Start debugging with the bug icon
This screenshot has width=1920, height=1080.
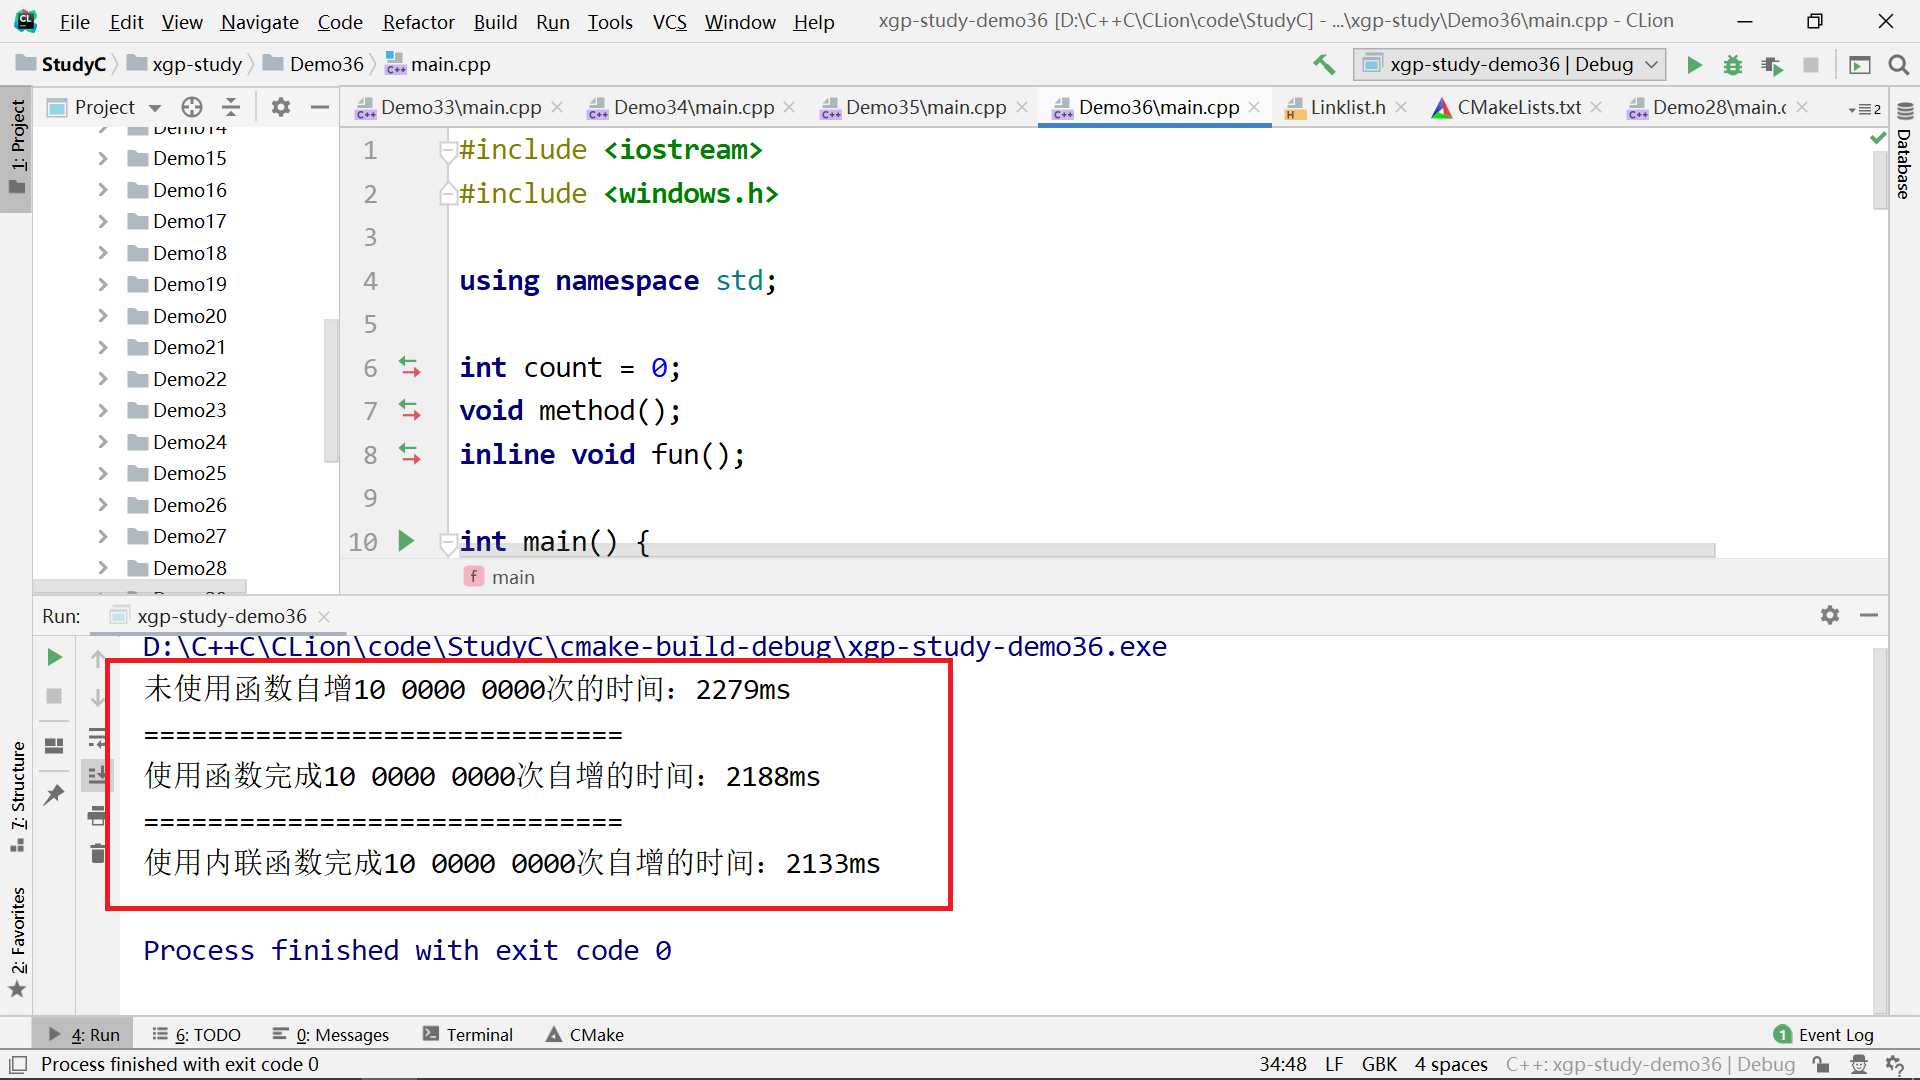[1733, 65]
